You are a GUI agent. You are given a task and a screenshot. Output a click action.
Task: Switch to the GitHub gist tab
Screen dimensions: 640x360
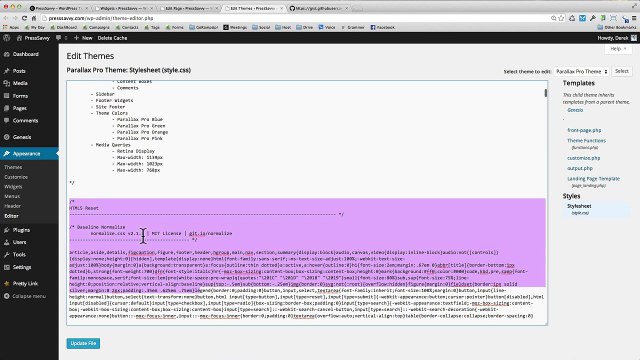(318, 8)
